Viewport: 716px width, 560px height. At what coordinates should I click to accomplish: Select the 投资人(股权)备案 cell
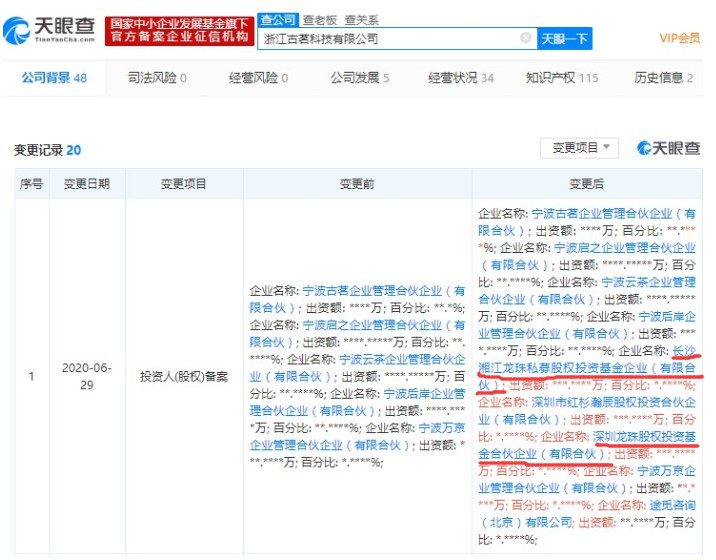pos(184,376)
